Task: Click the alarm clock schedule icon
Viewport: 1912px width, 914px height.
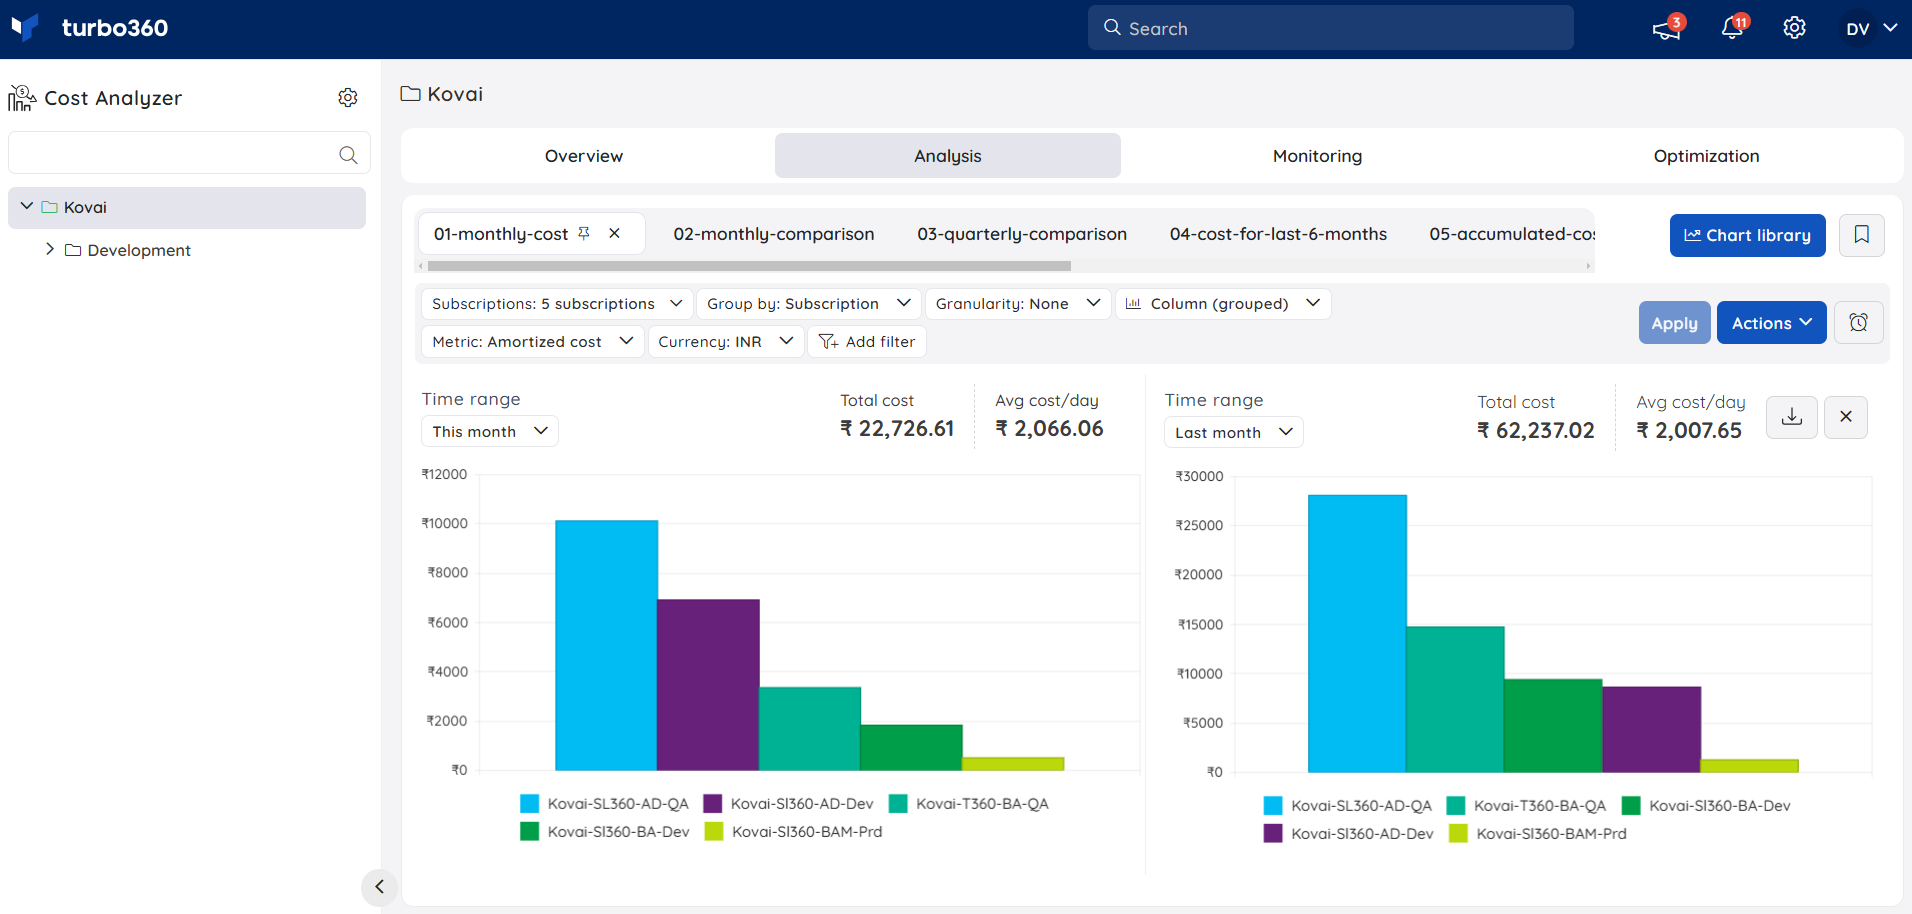Action: coord(1858,323)
